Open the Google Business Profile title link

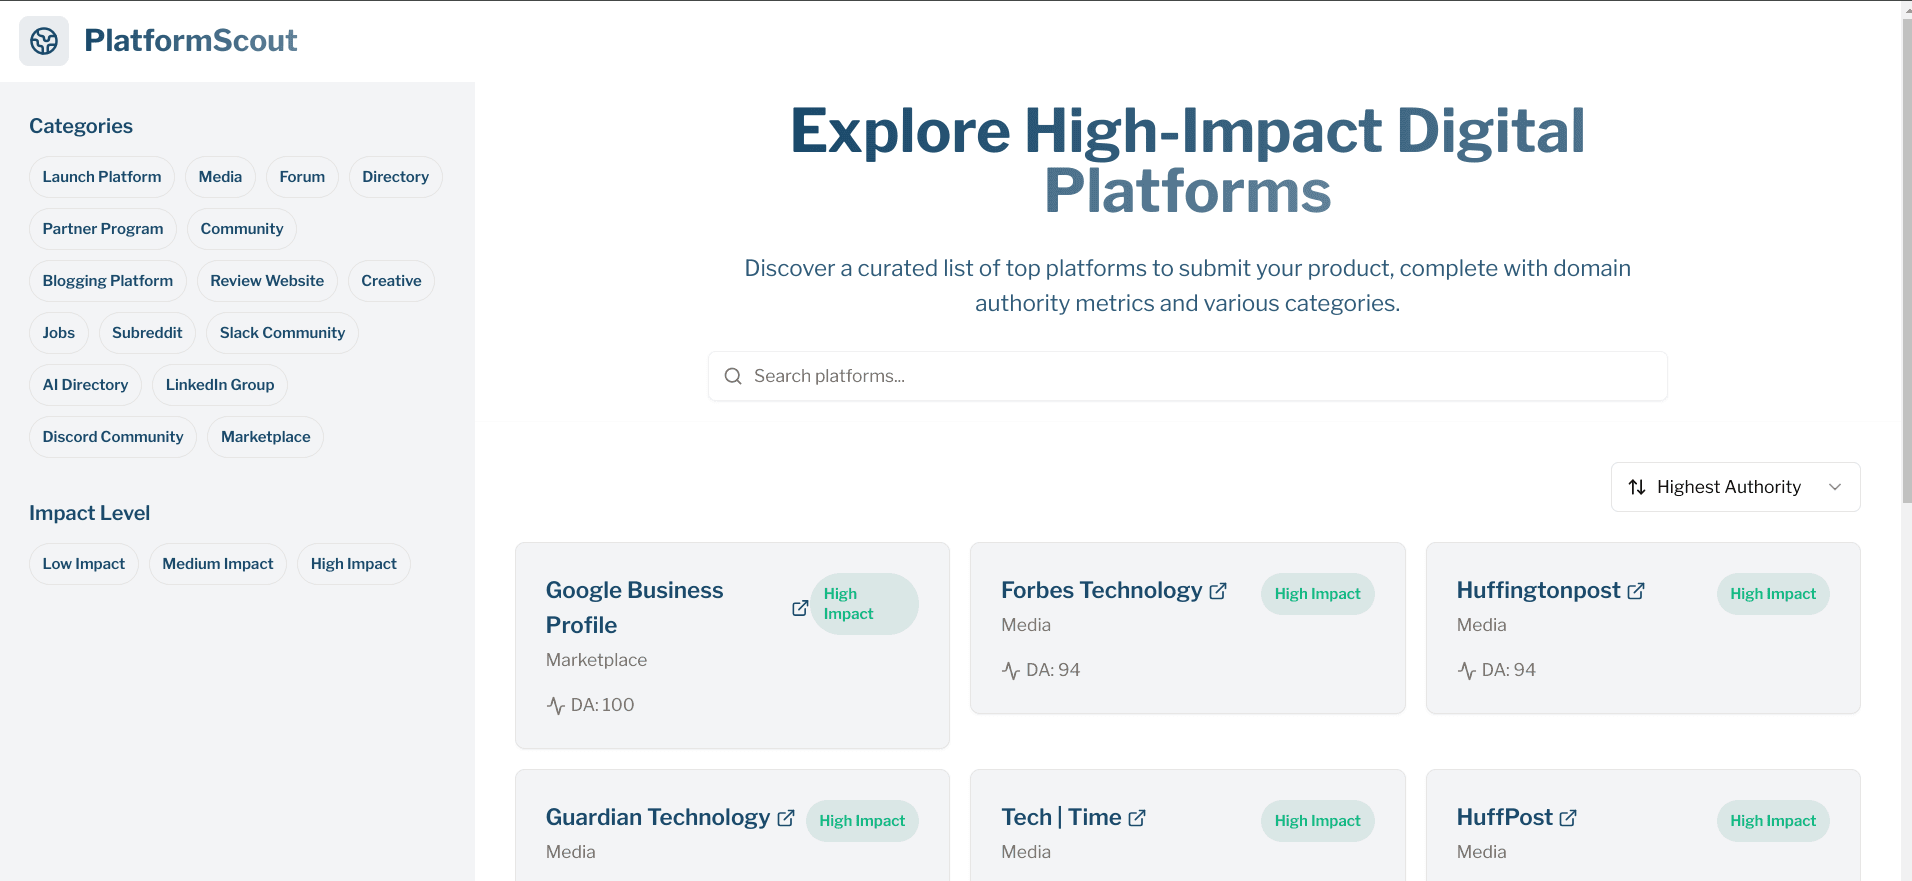coord(634,608)
